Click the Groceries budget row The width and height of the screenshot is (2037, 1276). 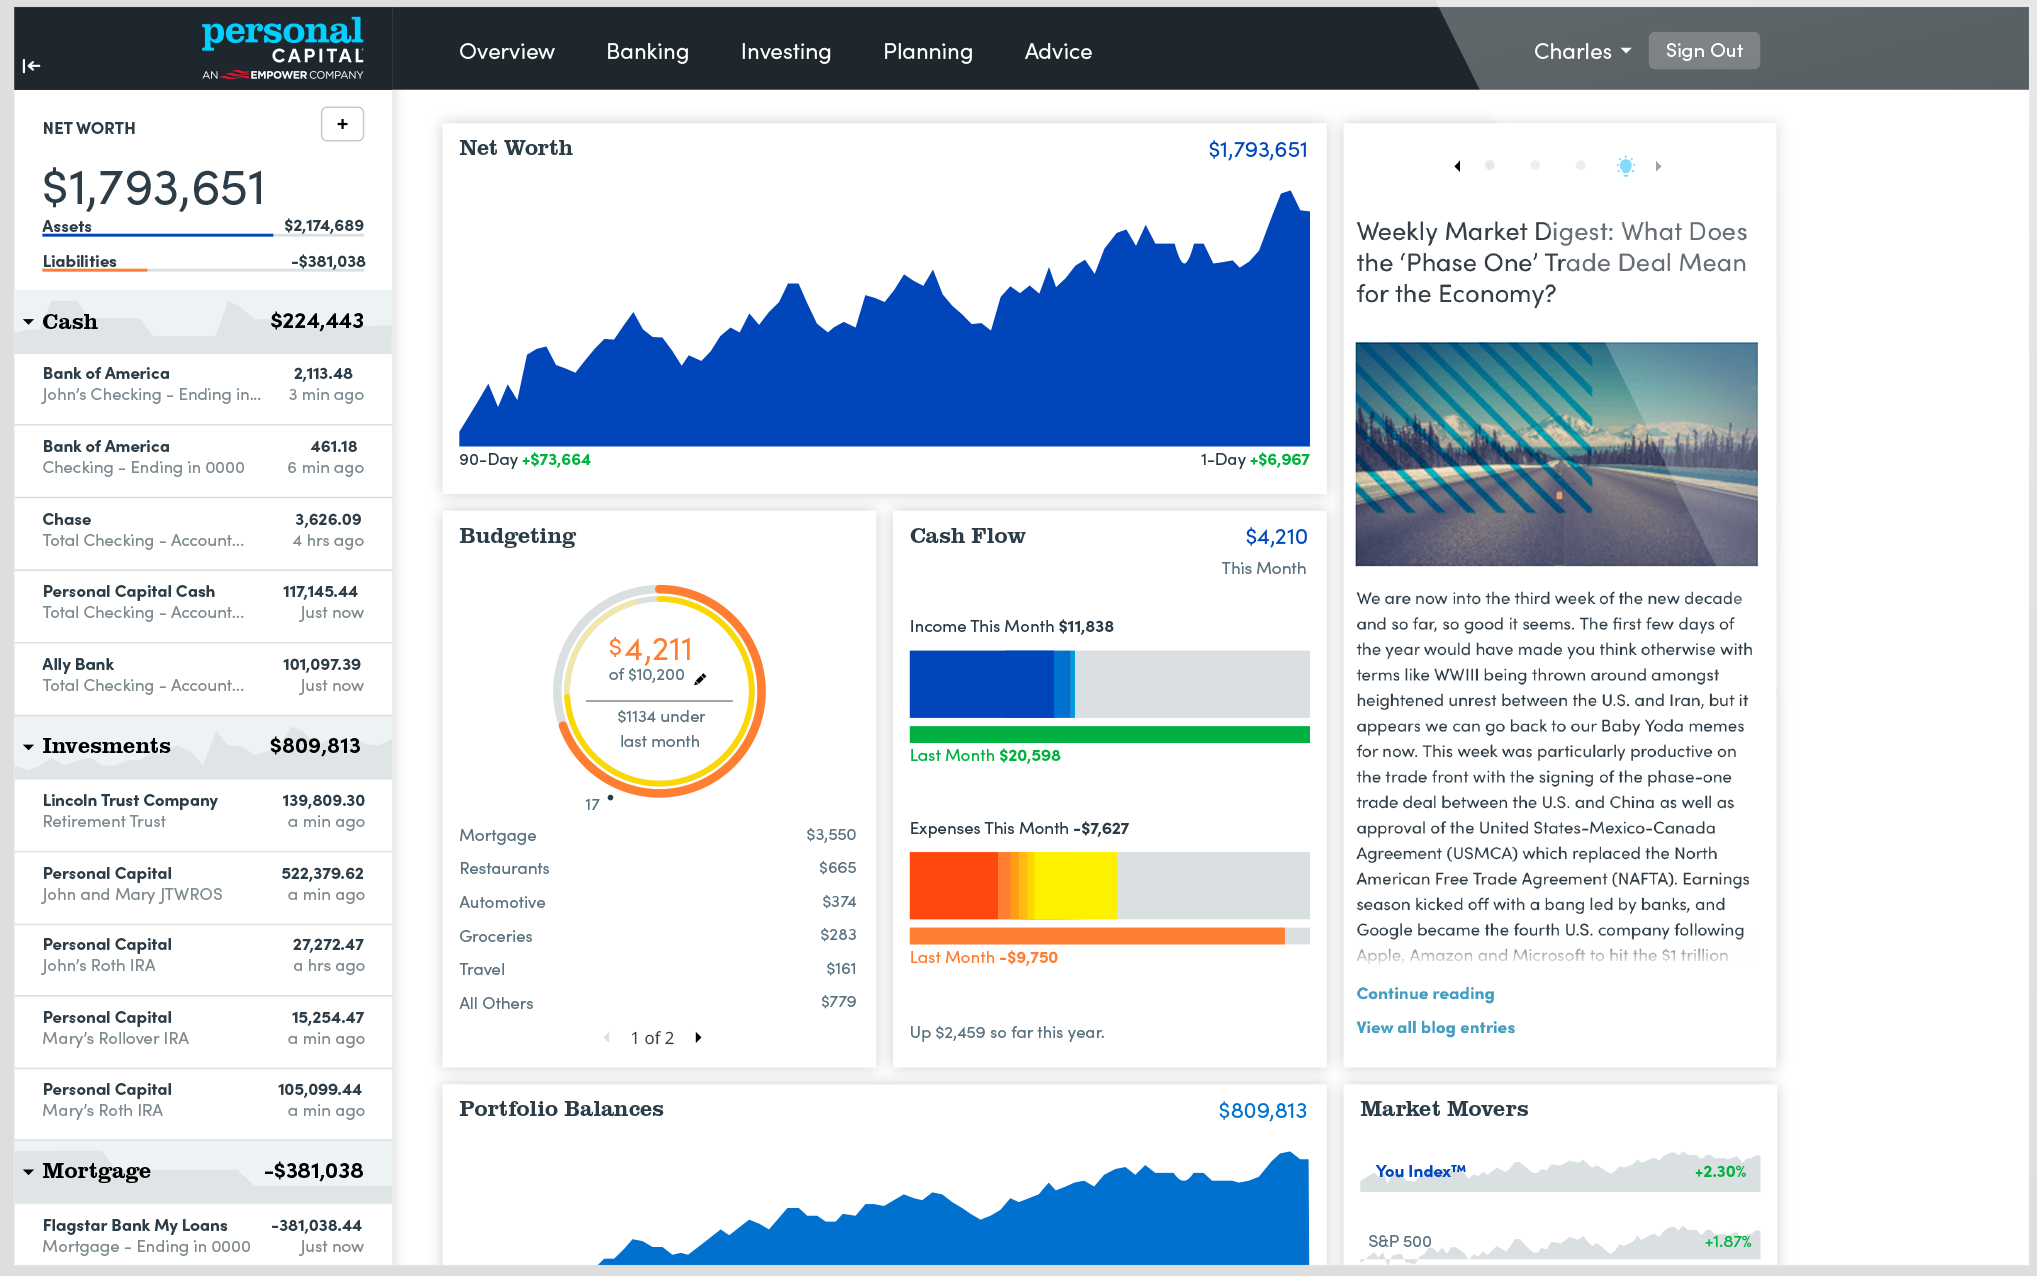pos(658,936)
